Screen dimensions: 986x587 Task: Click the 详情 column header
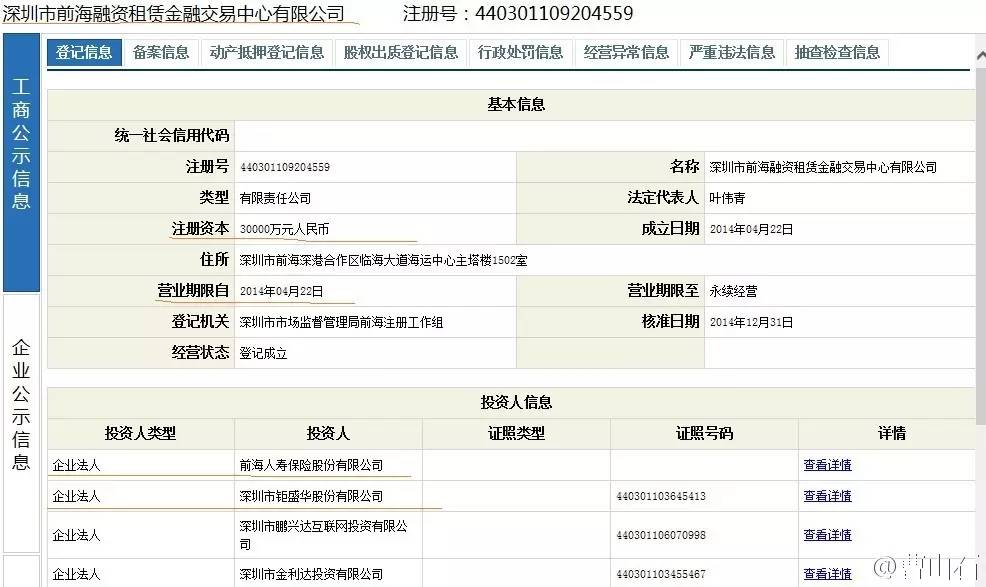pos(892,433)
